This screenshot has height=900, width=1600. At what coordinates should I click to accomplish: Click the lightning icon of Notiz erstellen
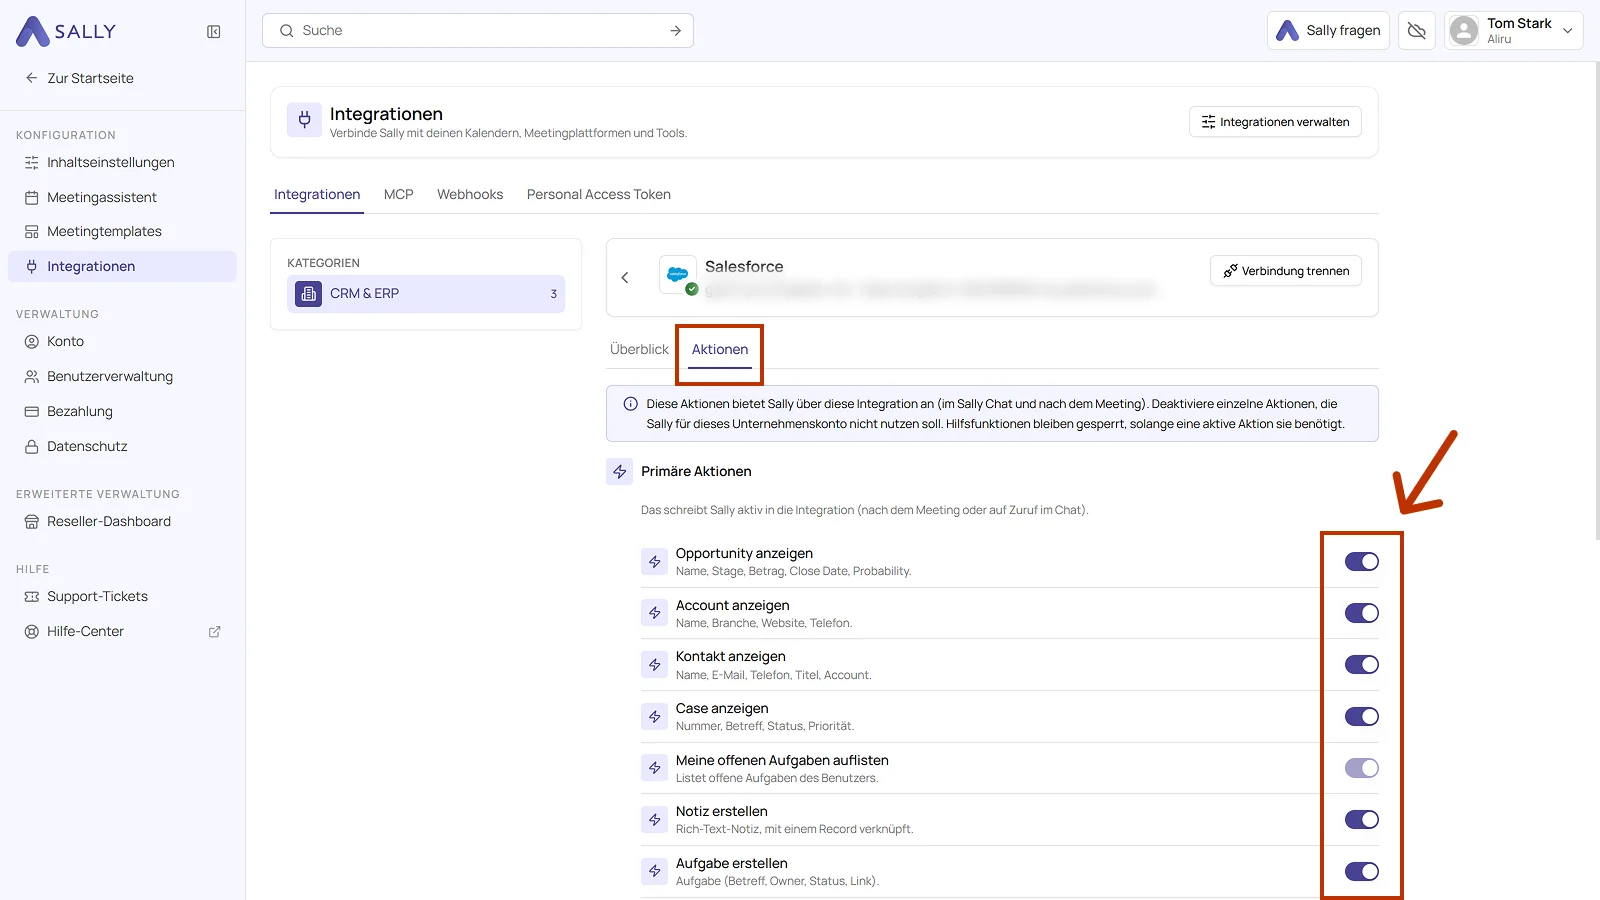(x=655, y=820)
